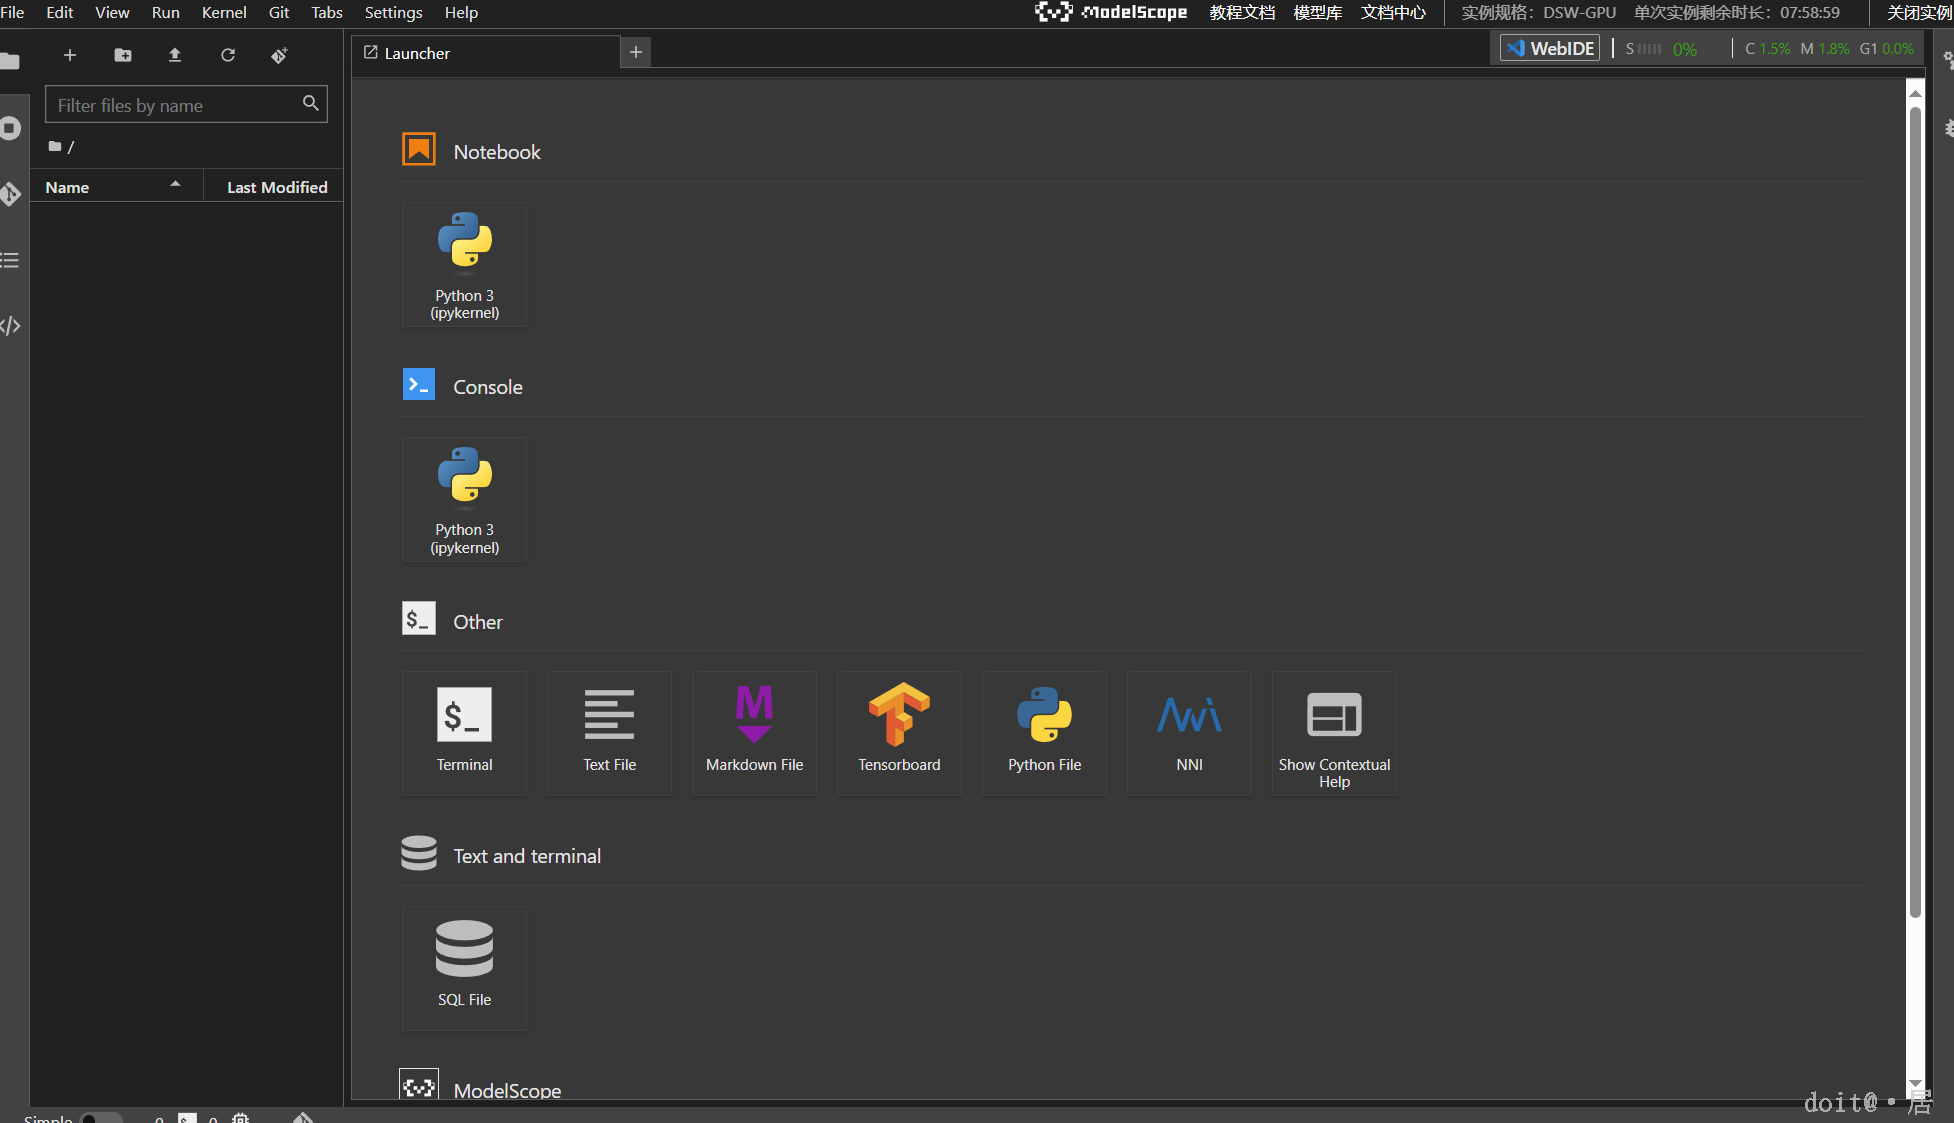
Task: Click the Show Contextual Help tile
Action: pos(1334,733)
